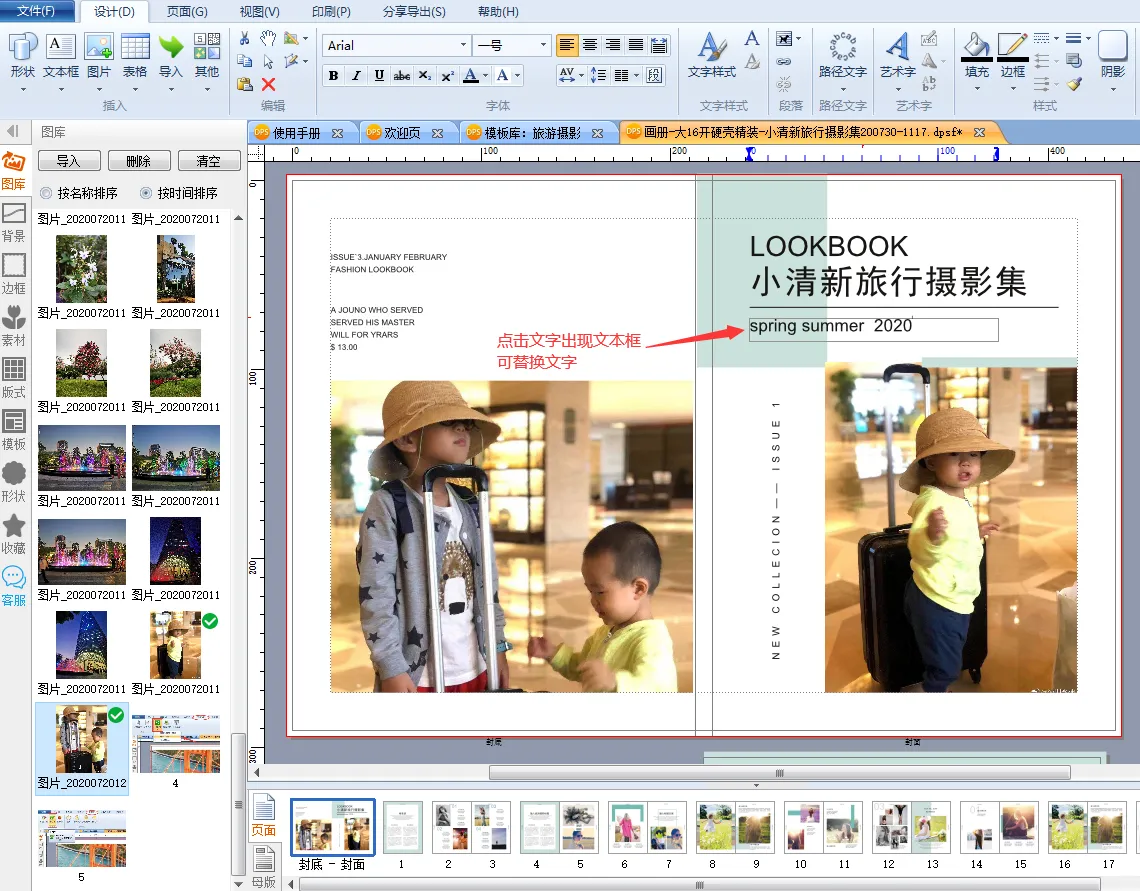The height and width of the screenshot is (891, 1140).
Task: Expand the font size 一号 dropdown
Action: [x=543, y=45]
